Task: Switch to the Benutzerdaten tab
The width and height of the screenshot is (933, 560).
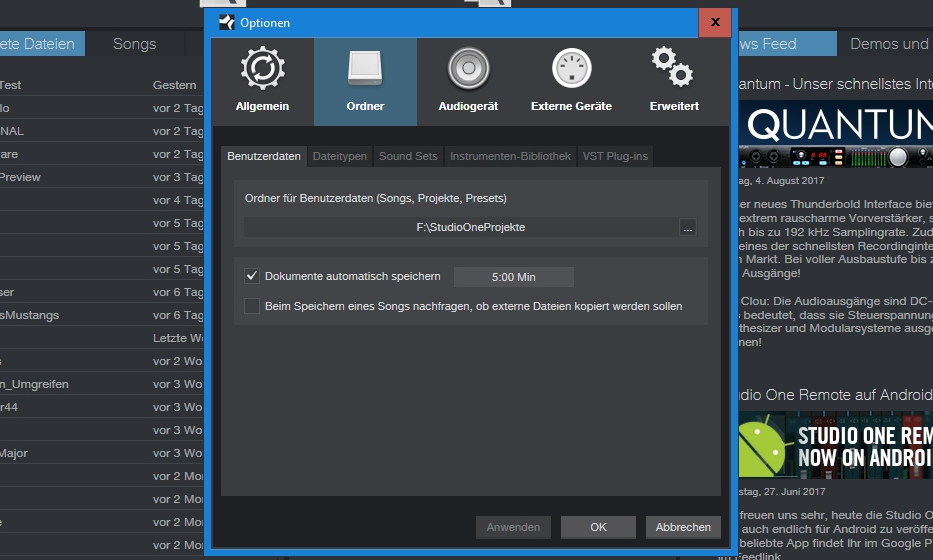Action: coord(264,157)
